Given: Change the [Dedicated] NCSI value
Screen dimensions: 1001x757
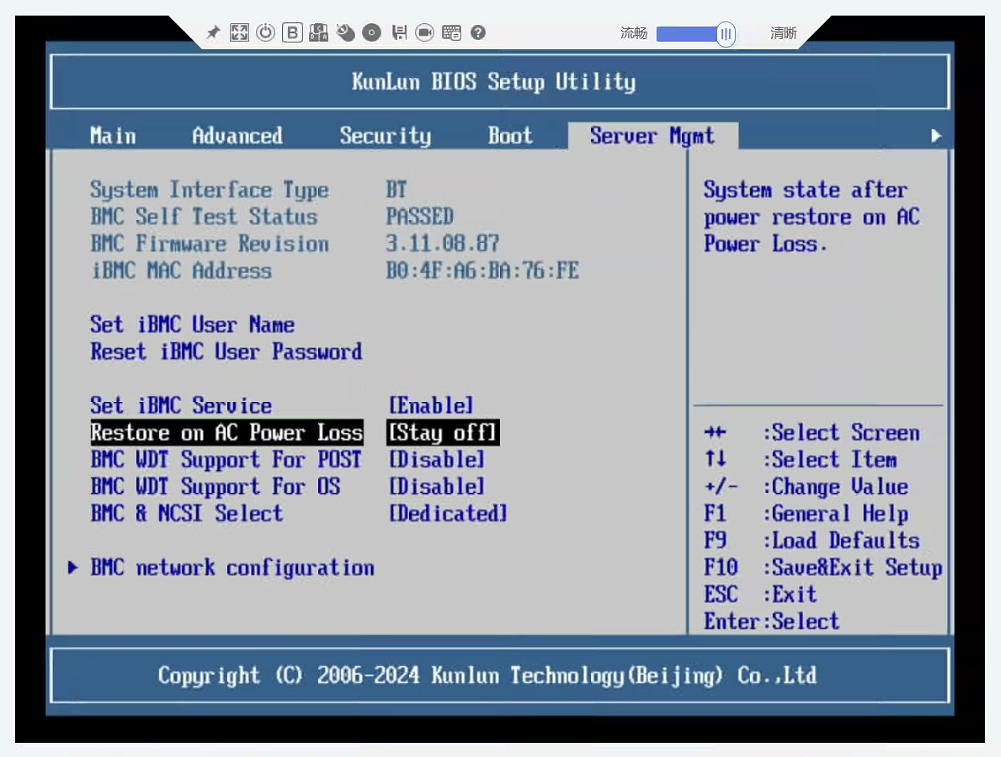Looking at the screenshot, I should [x=448, y=513].
